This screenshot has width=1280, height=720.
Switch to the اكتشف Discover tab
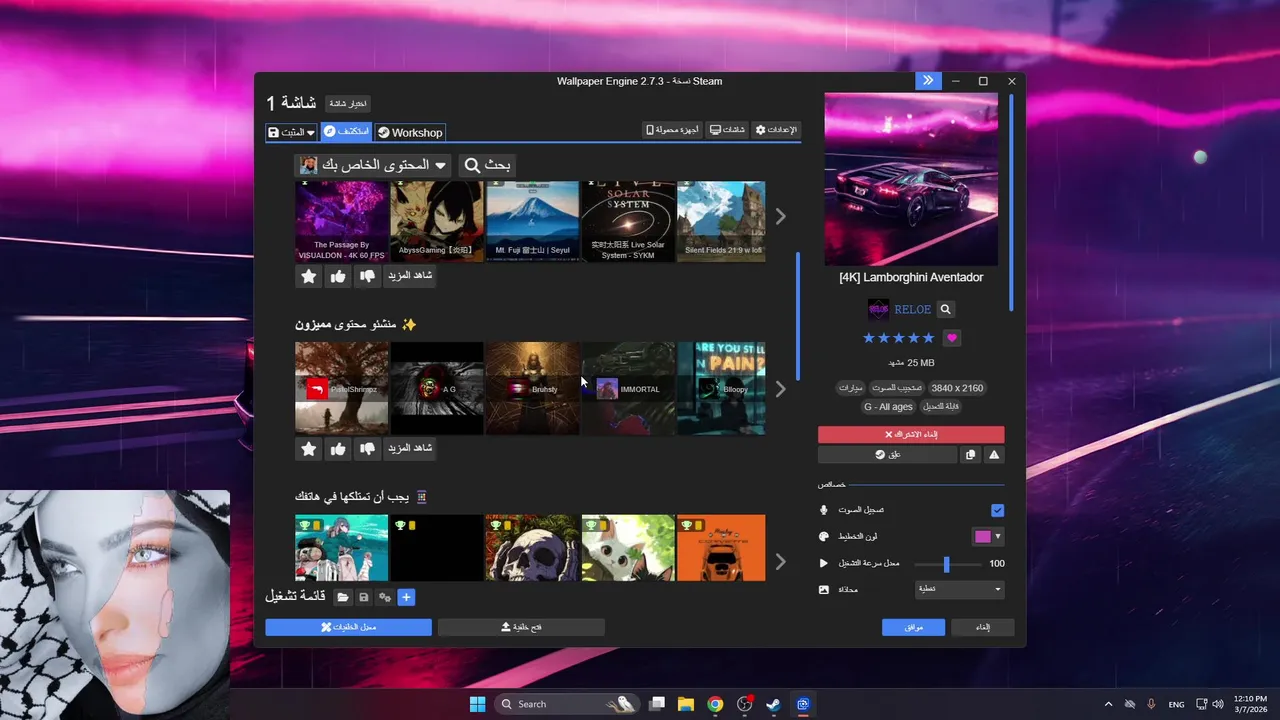[x=346, y=132]
